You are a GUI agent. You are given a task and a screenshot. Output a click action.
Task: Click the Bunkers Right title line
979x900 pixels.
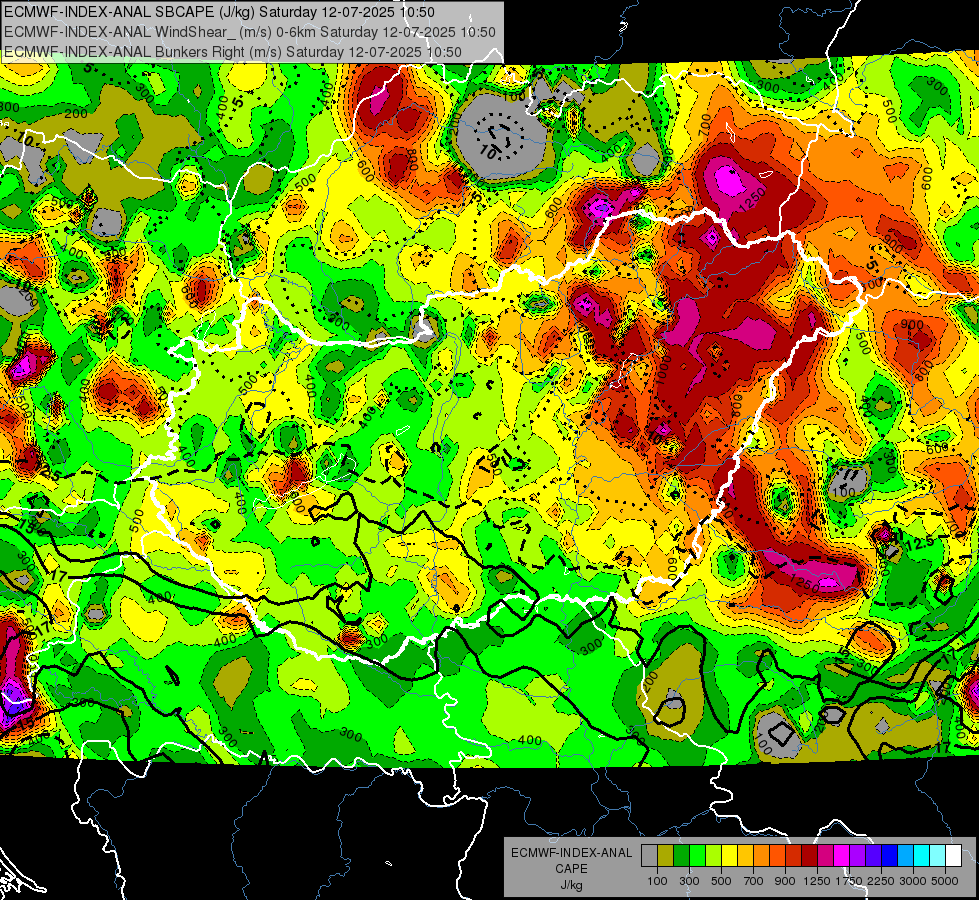(x=233, y=52)
